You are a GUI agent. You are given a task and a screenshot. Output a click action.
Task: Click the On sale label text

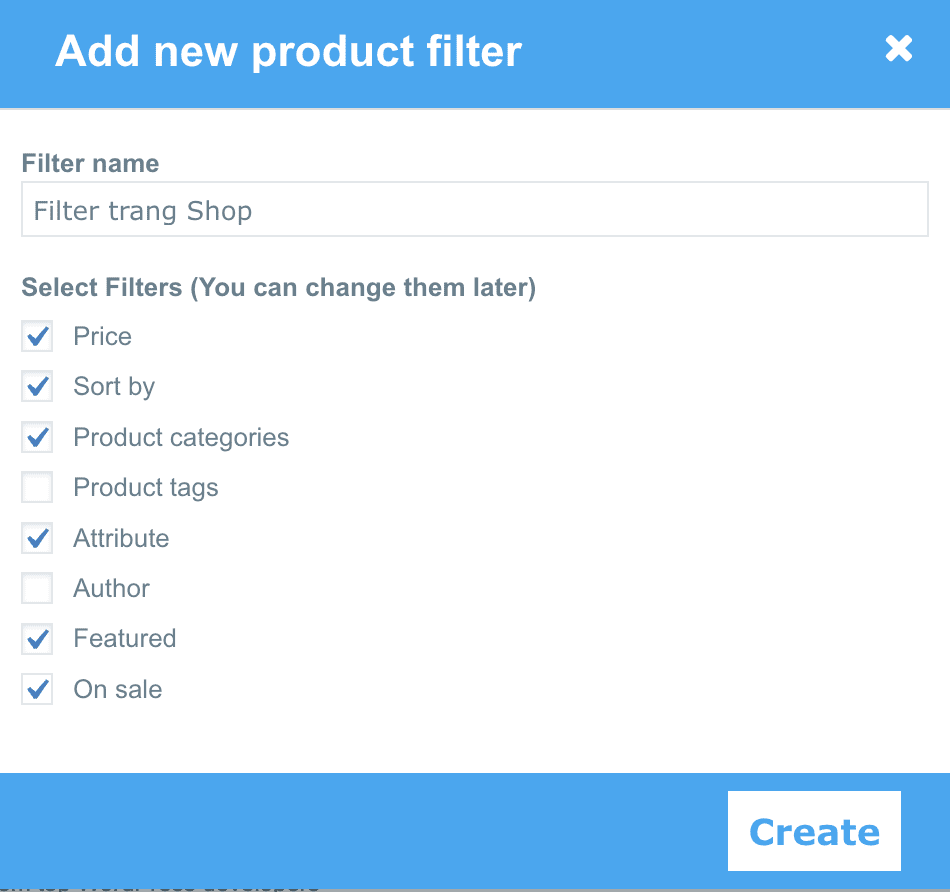click(118, 690)
